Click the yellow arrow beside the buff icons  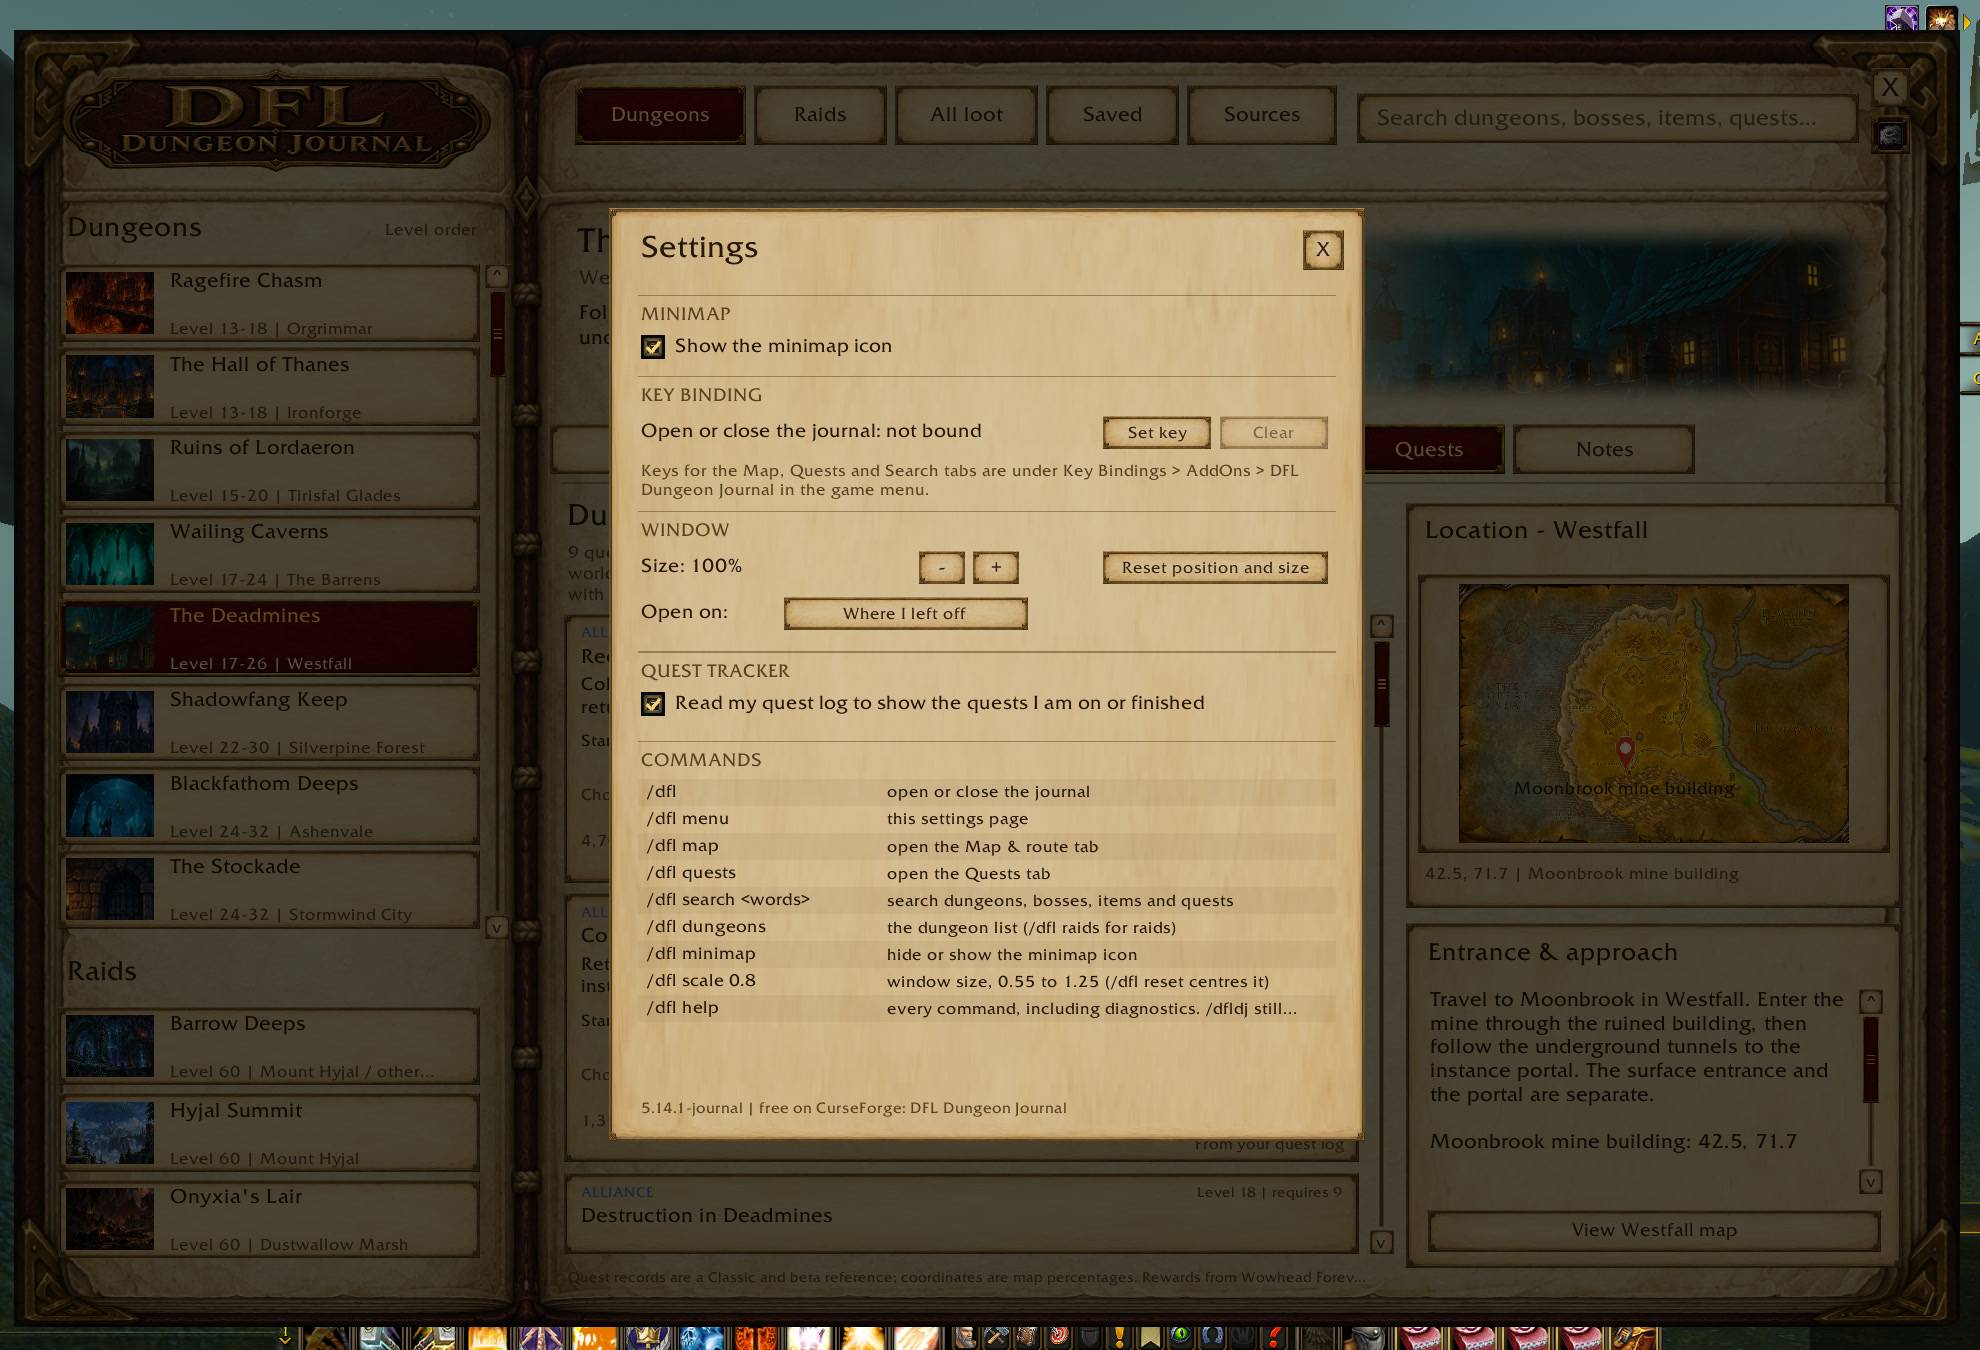pos(1967,22)
